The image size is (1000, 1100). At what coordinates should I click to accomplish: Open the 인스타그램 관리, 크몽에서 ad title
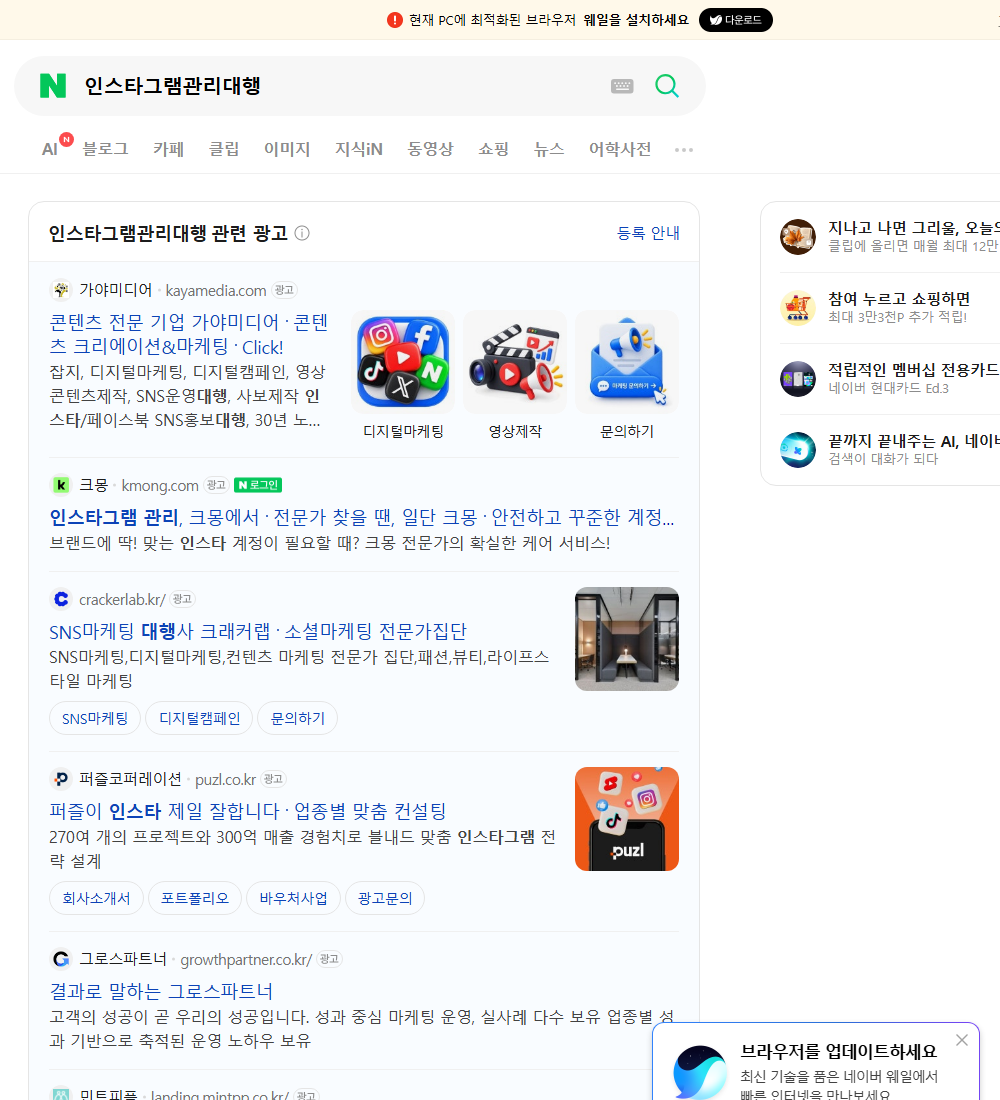361,517
